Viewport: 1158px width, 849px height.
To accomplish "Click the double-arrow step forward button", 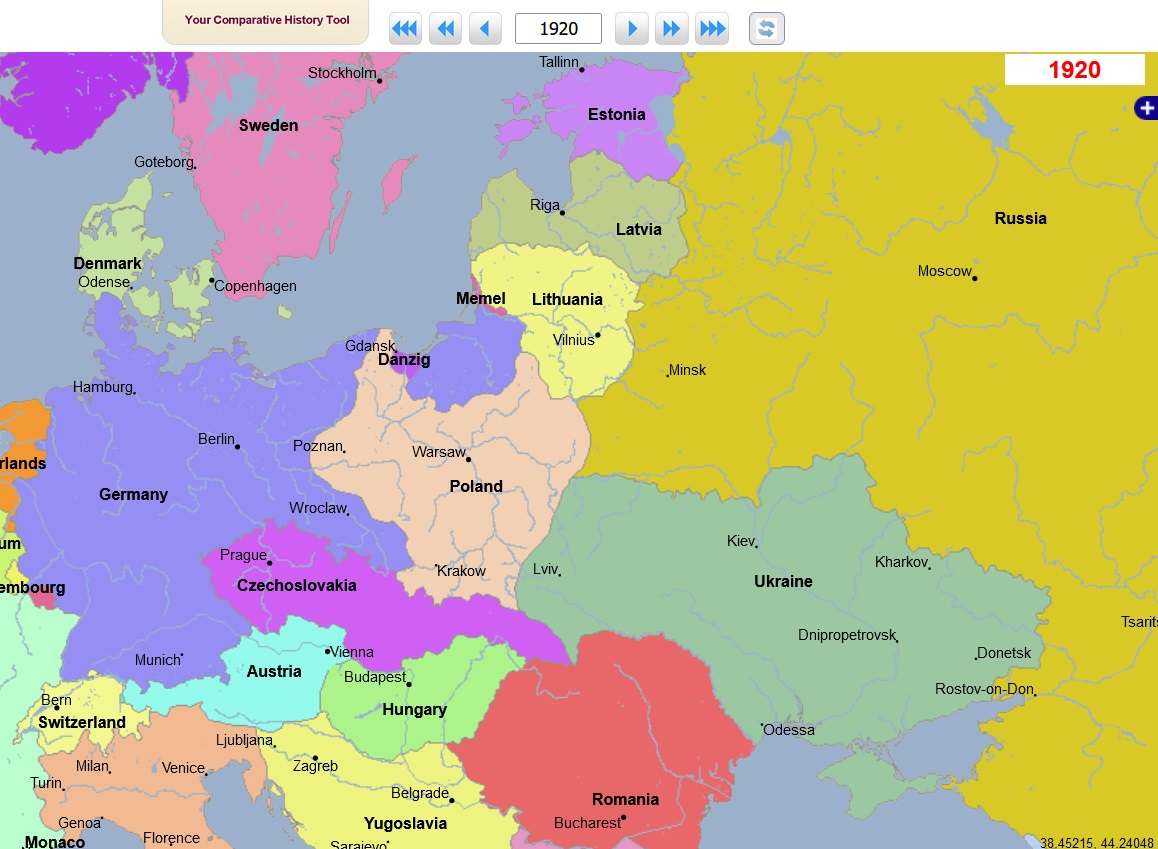I will point(671,29).
